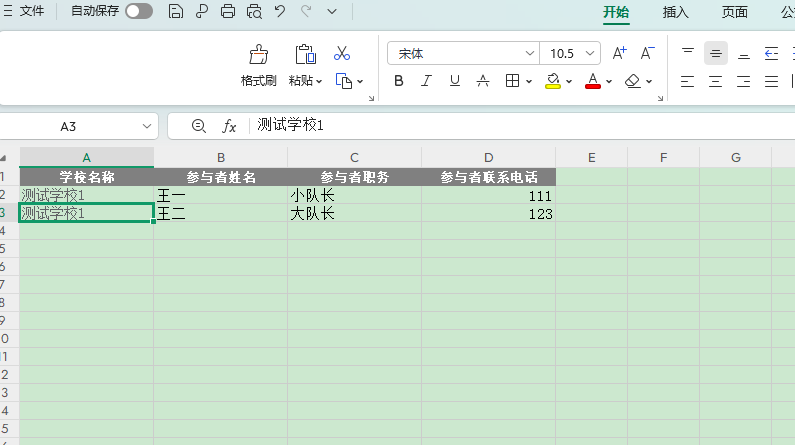Switch to the 页面 ribbon tab
The height and width of the screenshot is (445, 795).
(x=735, y=12)
